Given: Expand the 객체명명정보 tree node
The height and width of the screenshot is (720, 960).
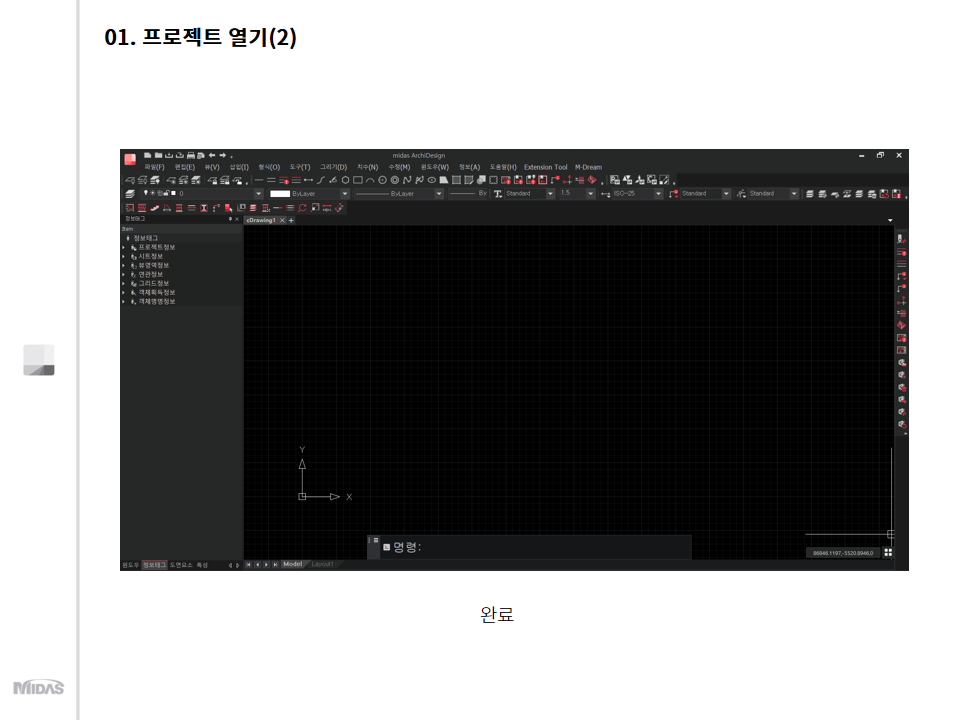Looking at the screenshot, I should pos(124,302).
